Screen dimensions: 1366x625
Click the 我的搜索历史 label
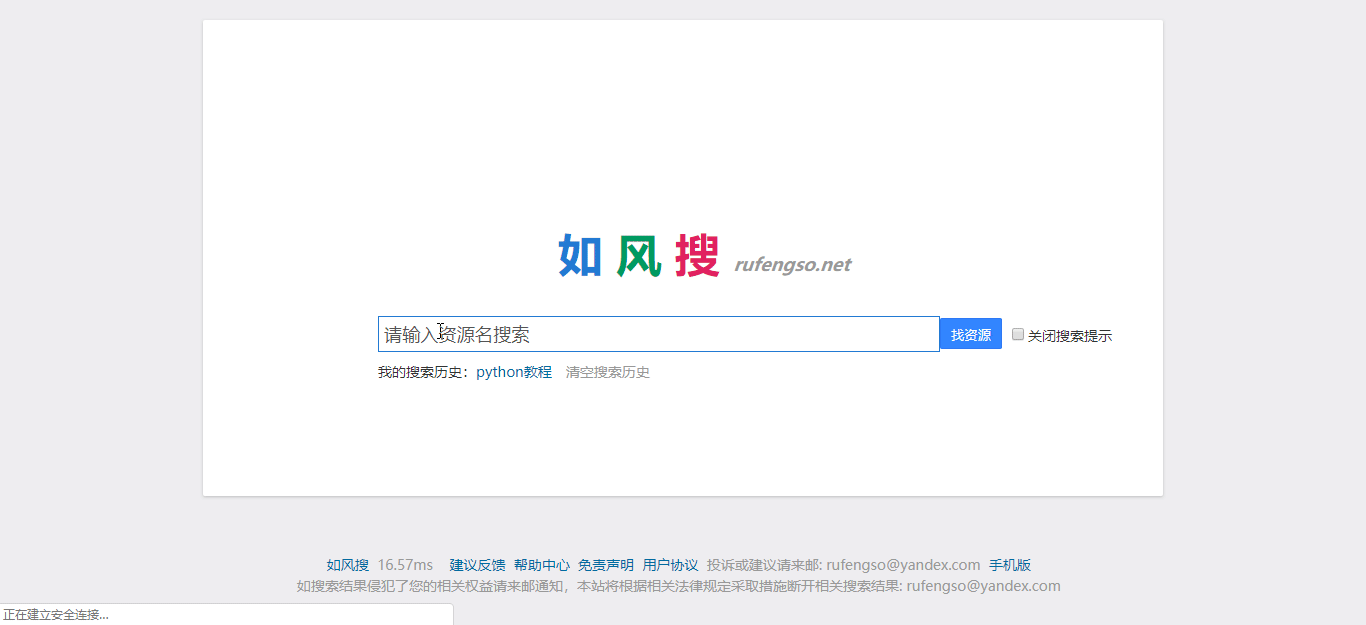(x=424, y=372)
